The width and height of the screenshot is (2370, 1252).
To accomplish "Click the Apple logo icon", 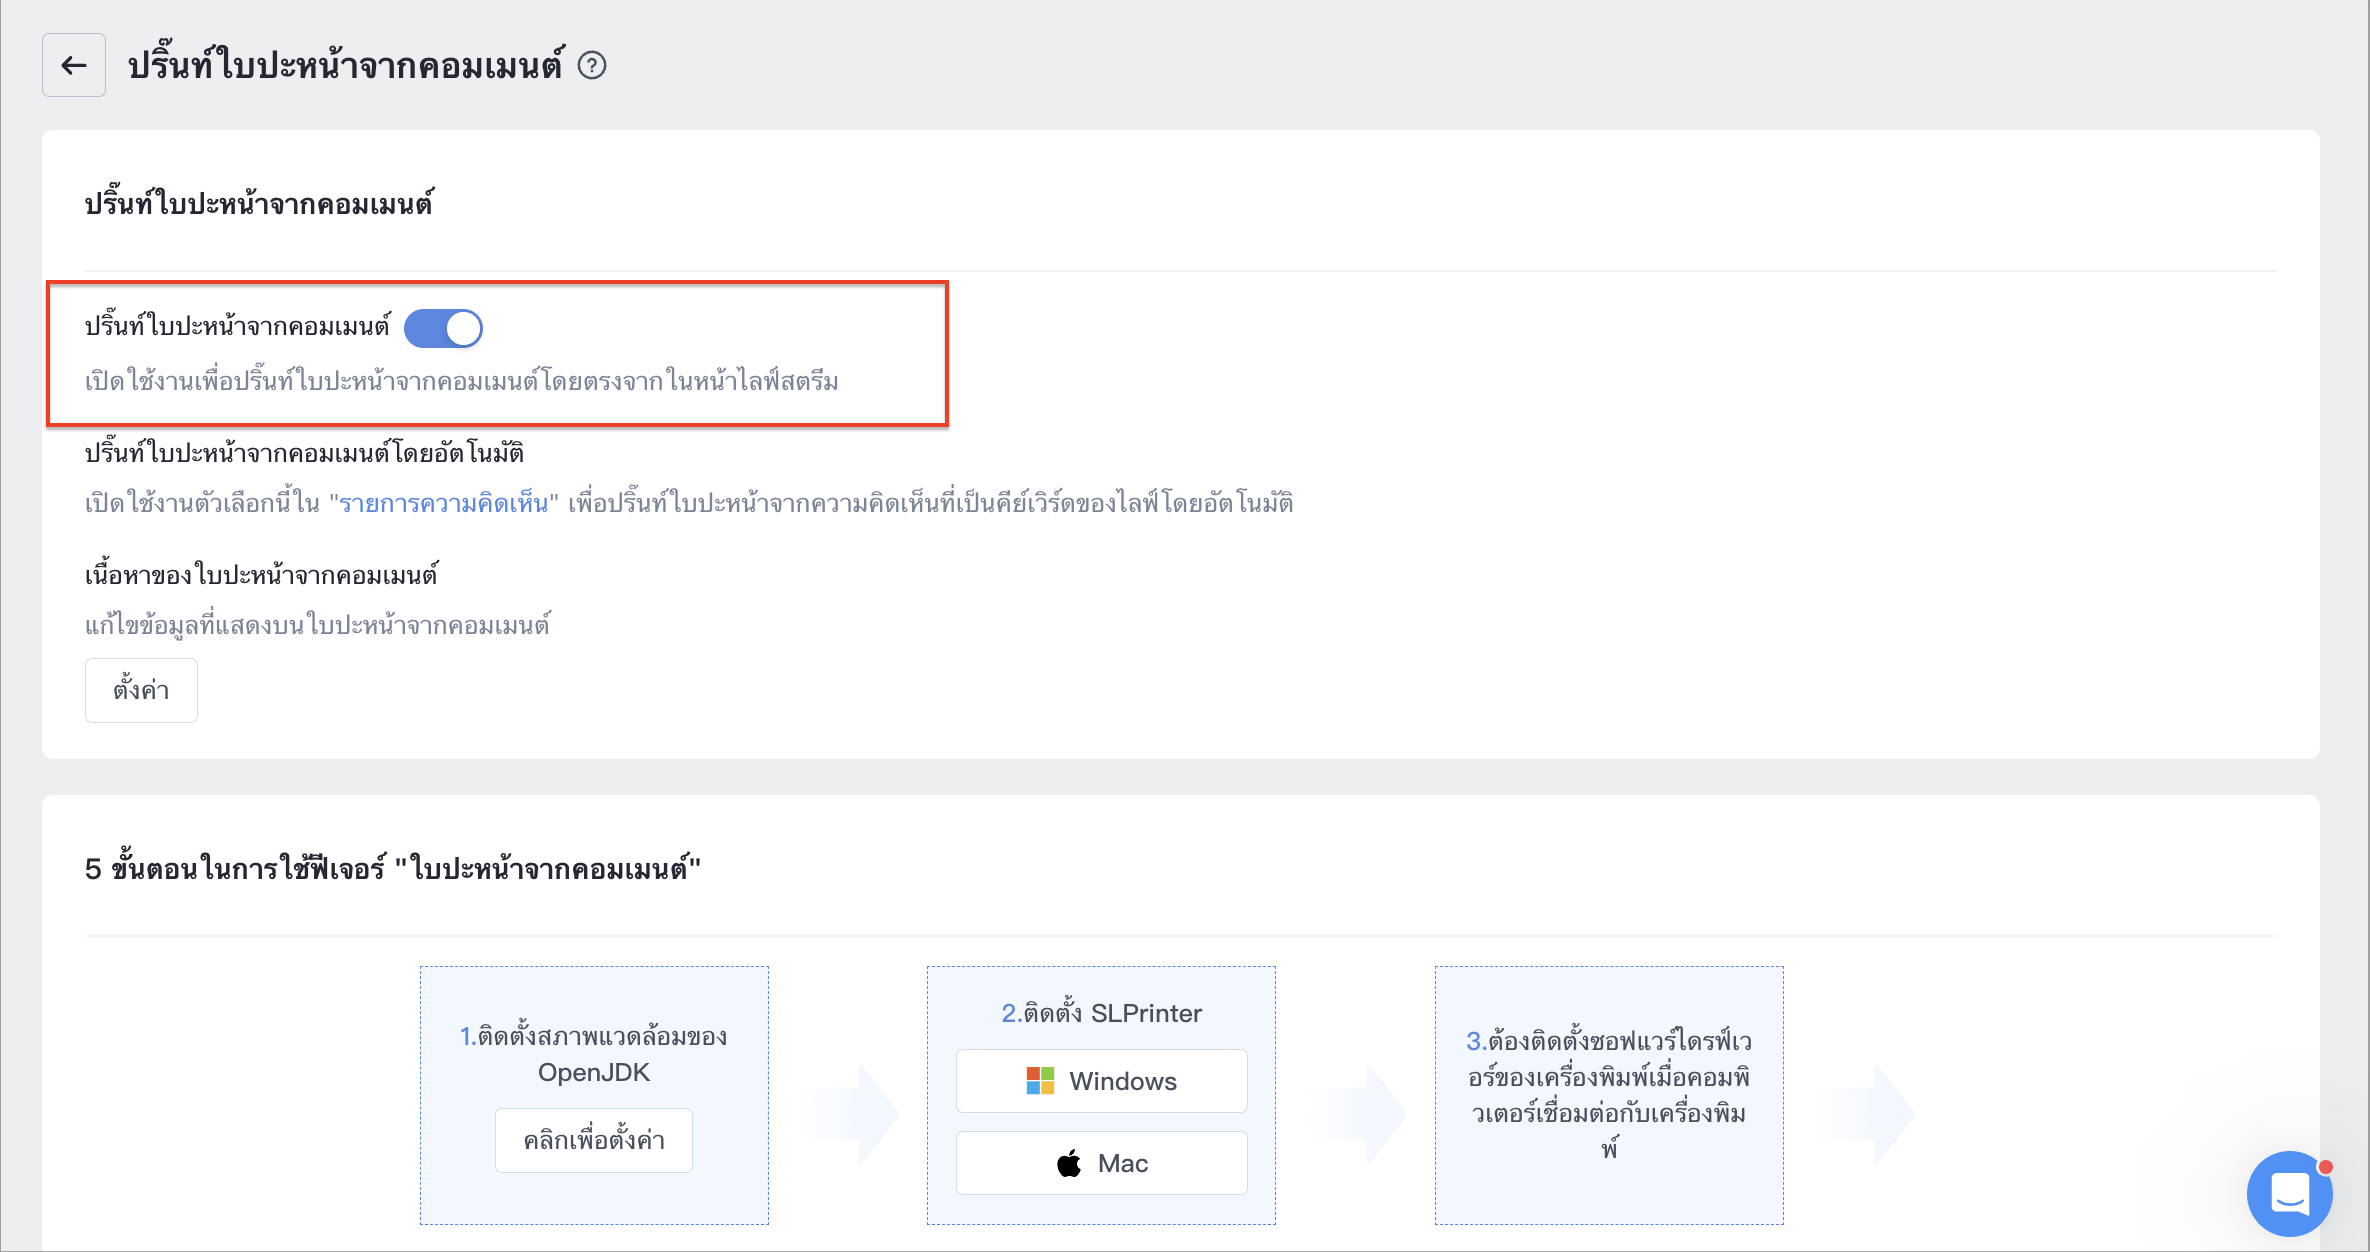I will (x=1069, y=1163).
